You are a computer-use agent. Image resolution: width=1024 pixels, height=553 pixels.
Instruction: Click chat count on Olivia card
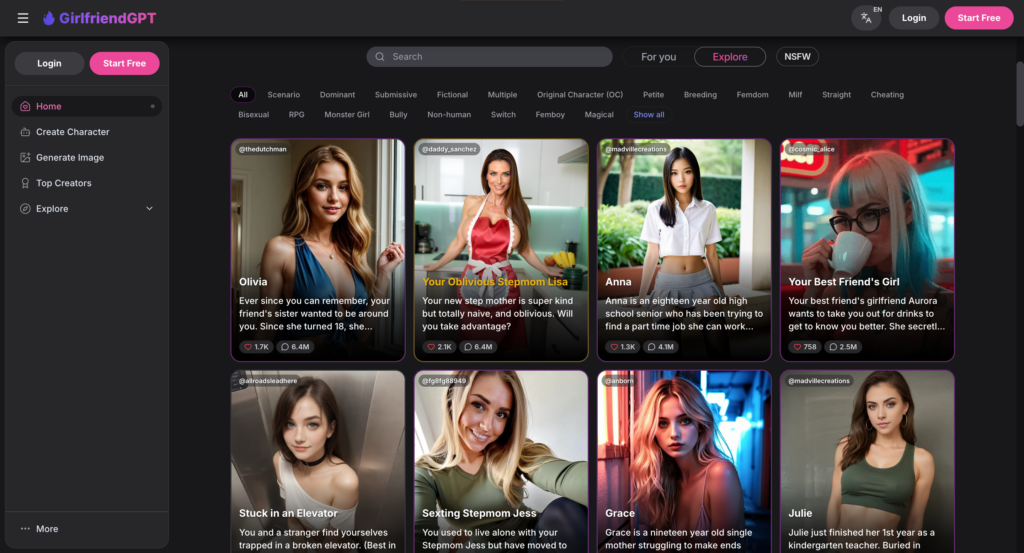pyautogui.click(x=295, y=347)
